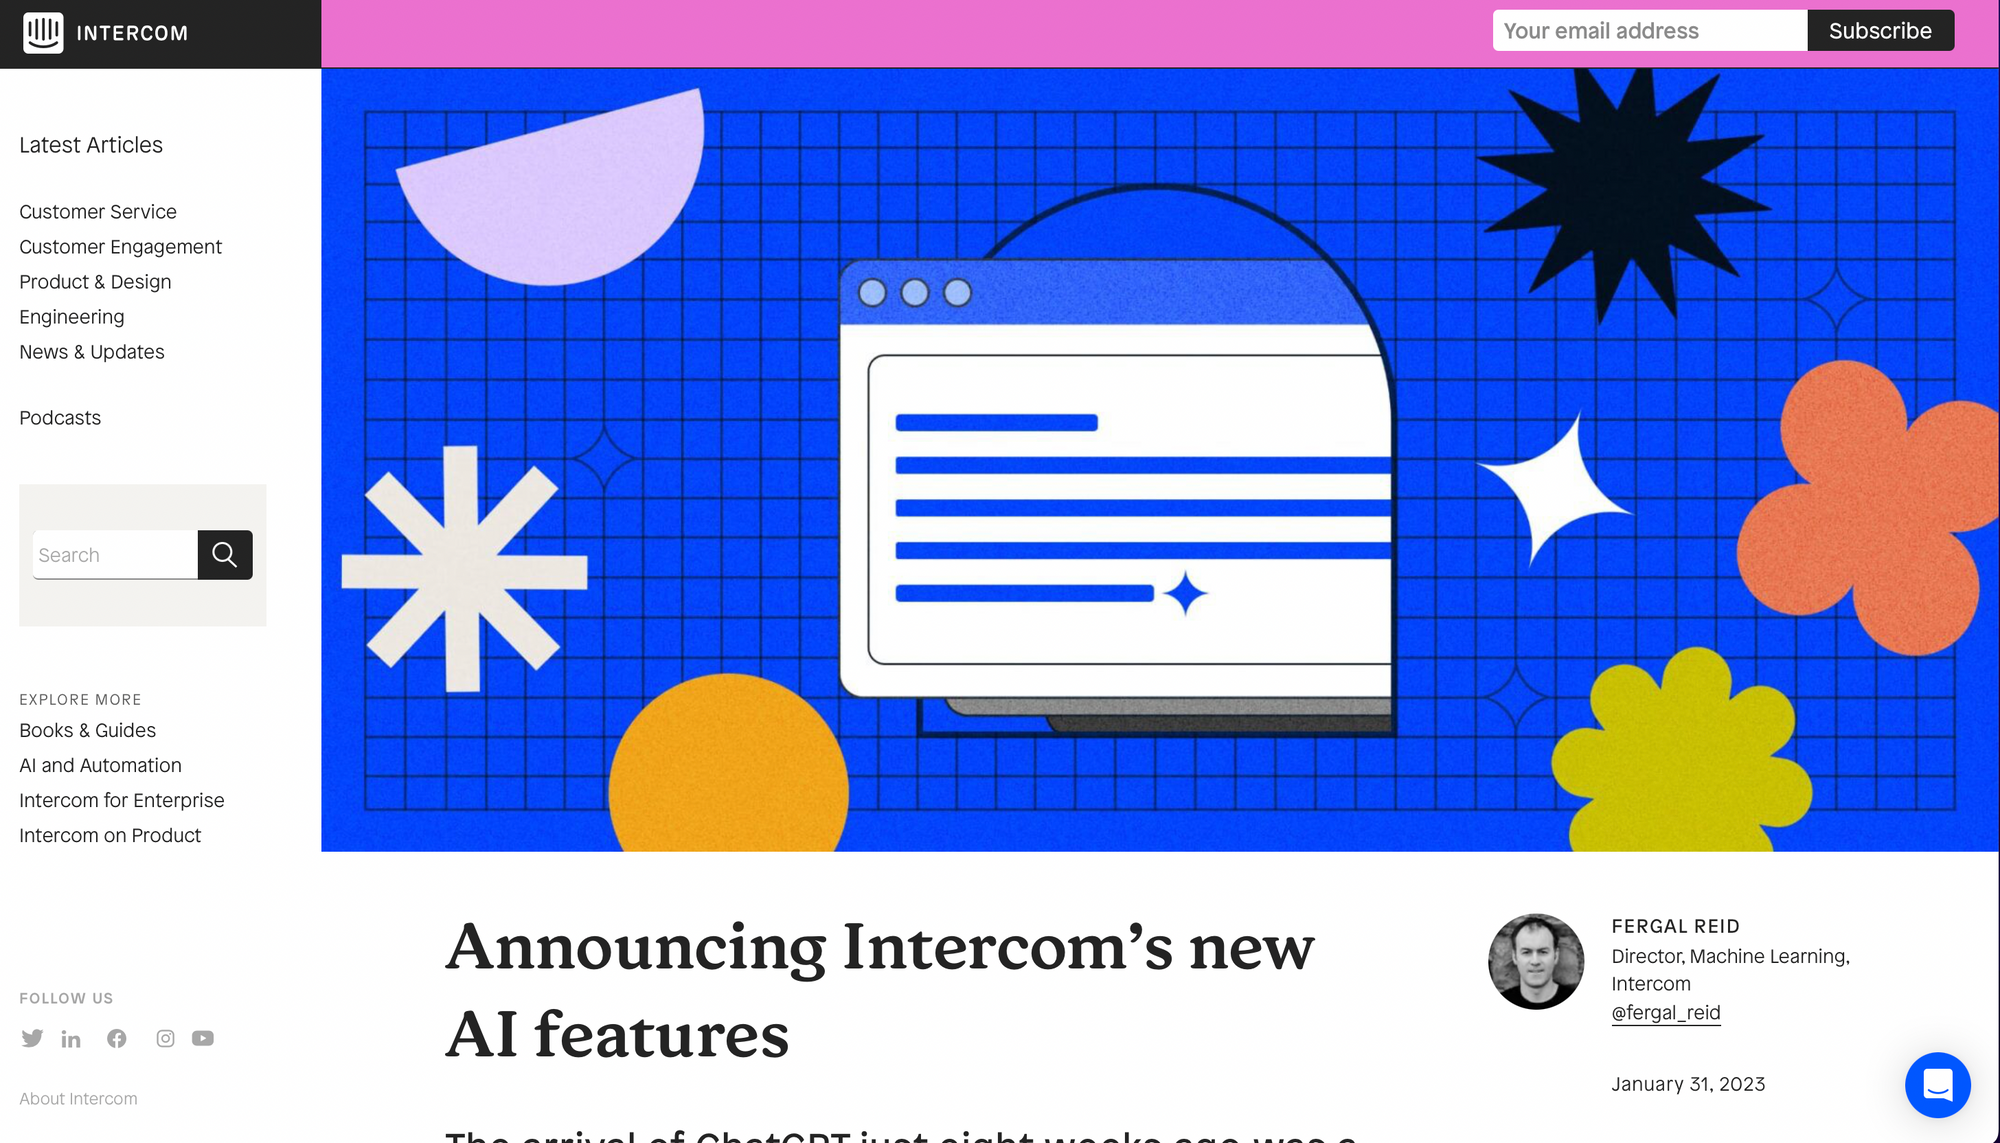Viewport: 2000px width, 1143px height.
Task: Select the Customer Service menu item
Action: (98, 210)
